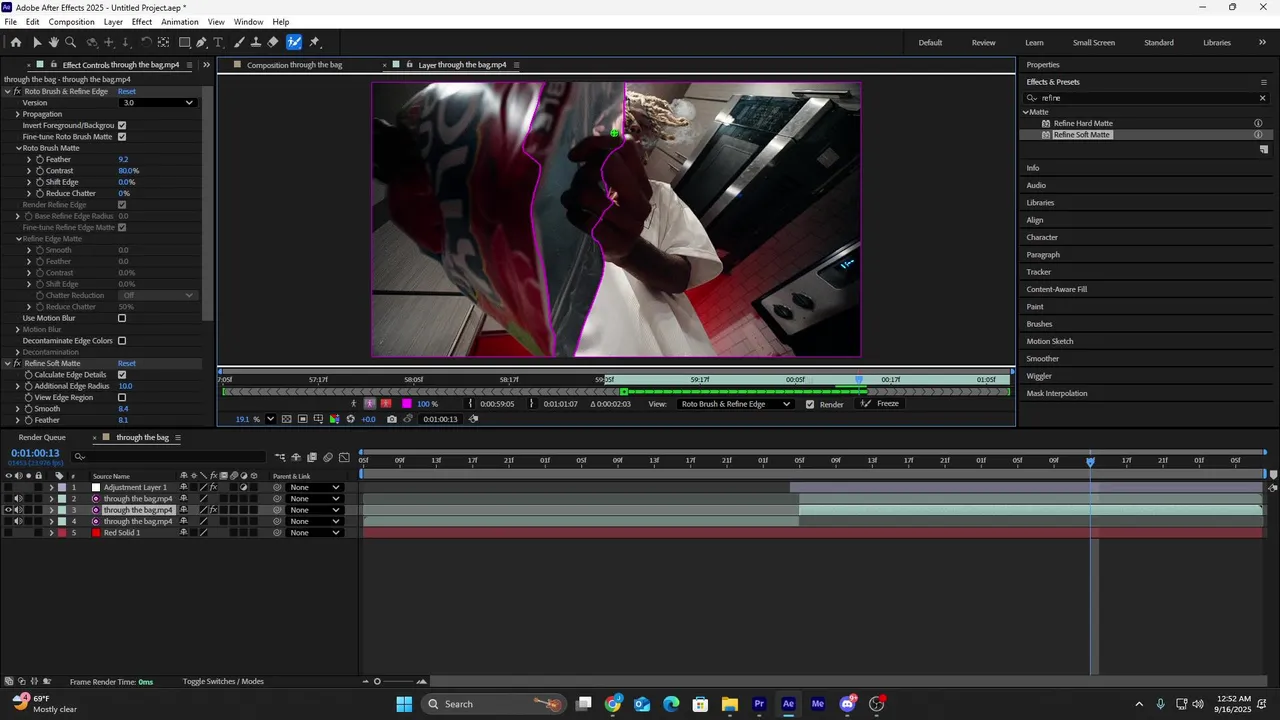
Task: Select the Roto Brush tool
Action: tap(294, 42)
